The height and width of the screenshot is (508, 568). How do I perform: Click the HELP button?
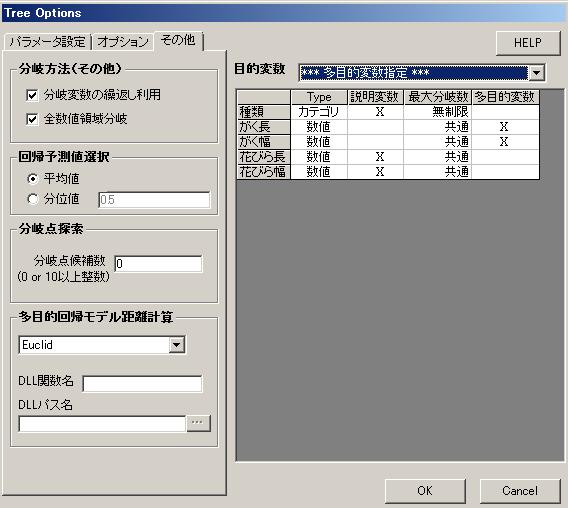[528, 43]
